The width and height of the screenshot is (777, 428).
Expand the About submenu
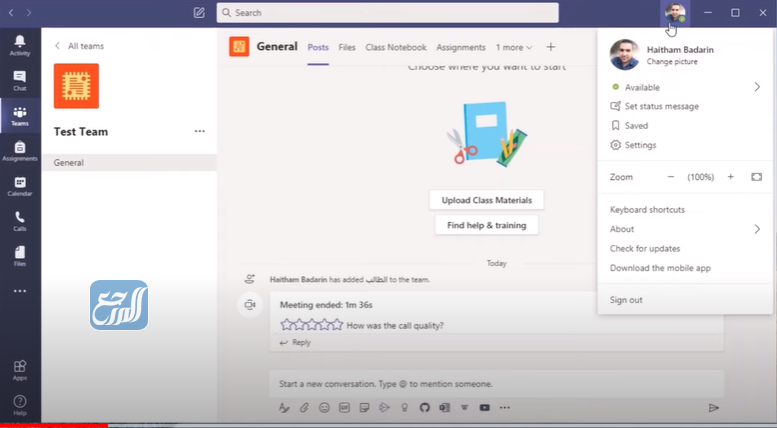pos(757,229)
